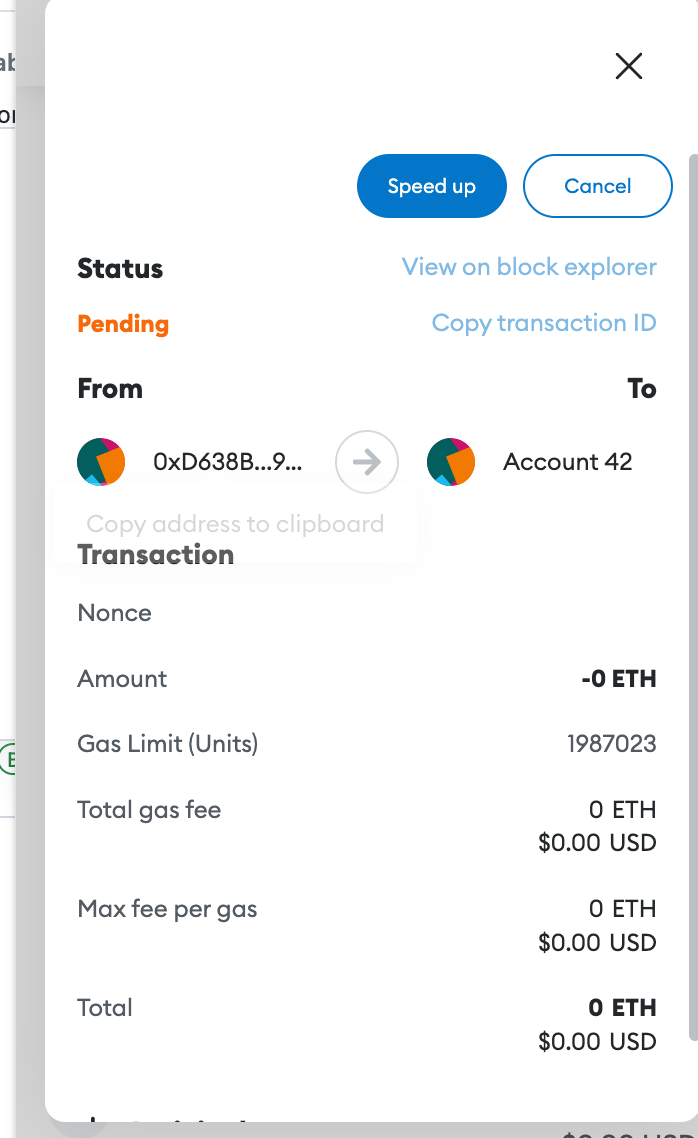The width and height of the screenshot is (698, 1138).
Task: Click the recipient's colorful jazzicon
Action: [x=451, y=462]
